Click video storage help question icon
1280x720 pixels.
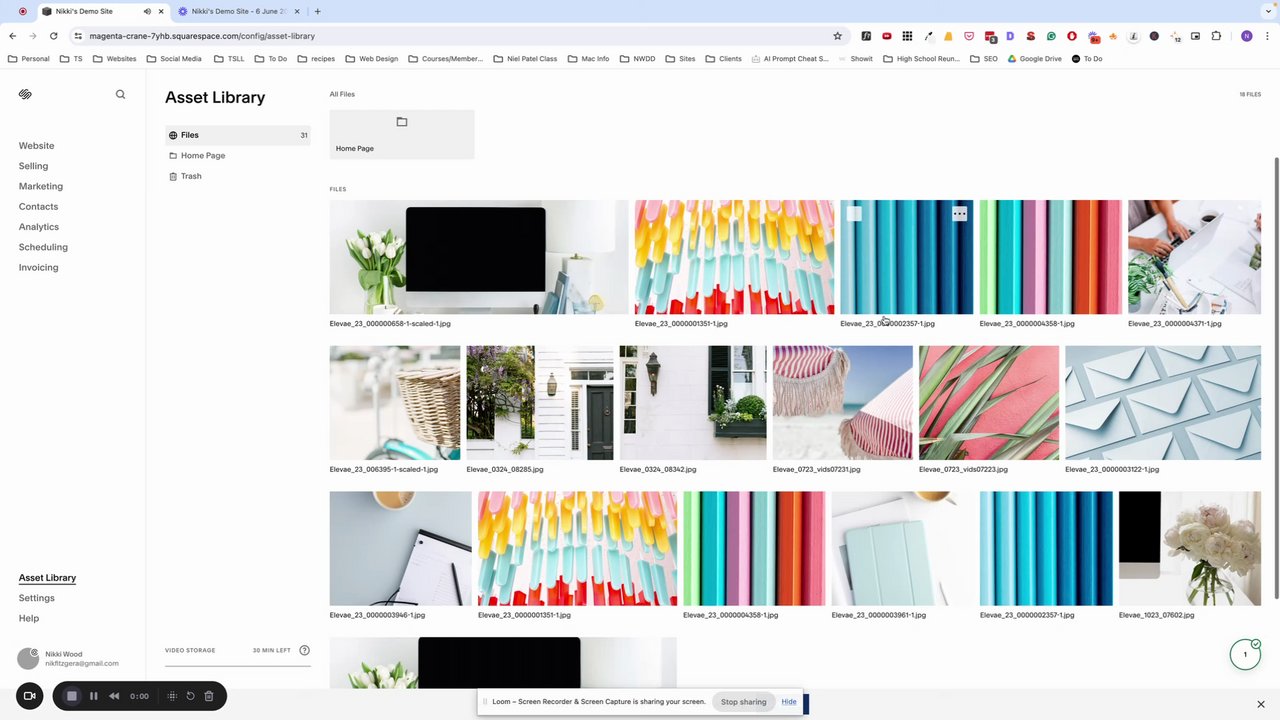click(x=304, y=650)
